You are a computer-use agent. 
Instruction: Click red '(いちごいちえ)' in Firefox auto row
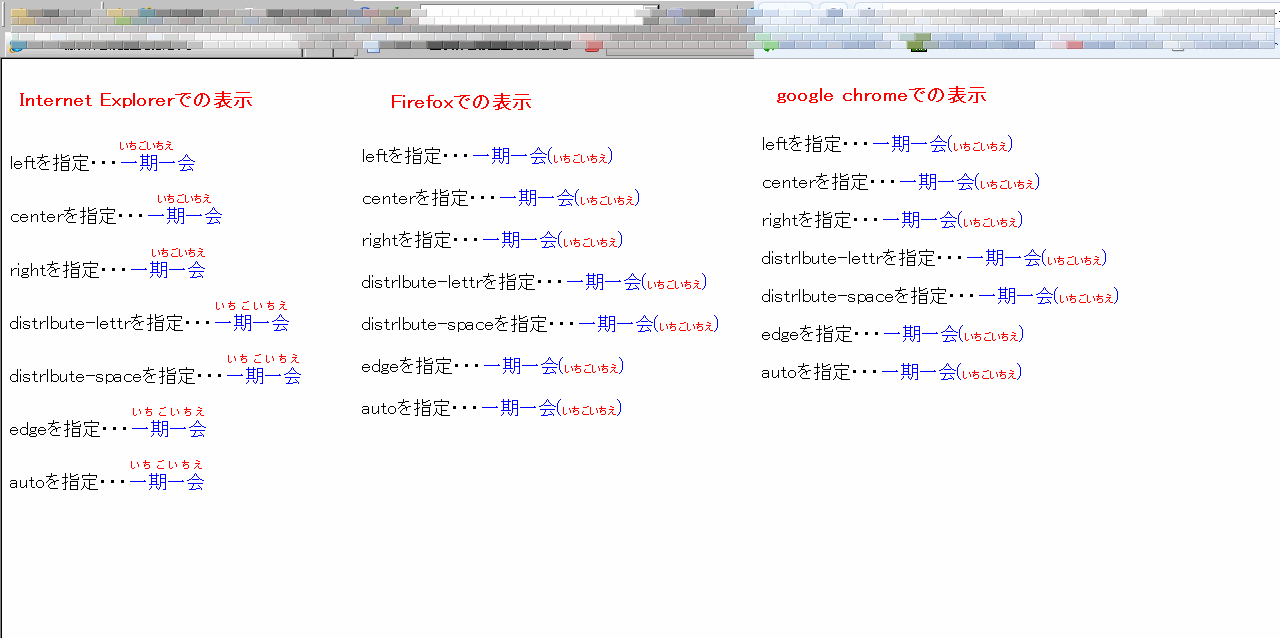tap(590, 409)
